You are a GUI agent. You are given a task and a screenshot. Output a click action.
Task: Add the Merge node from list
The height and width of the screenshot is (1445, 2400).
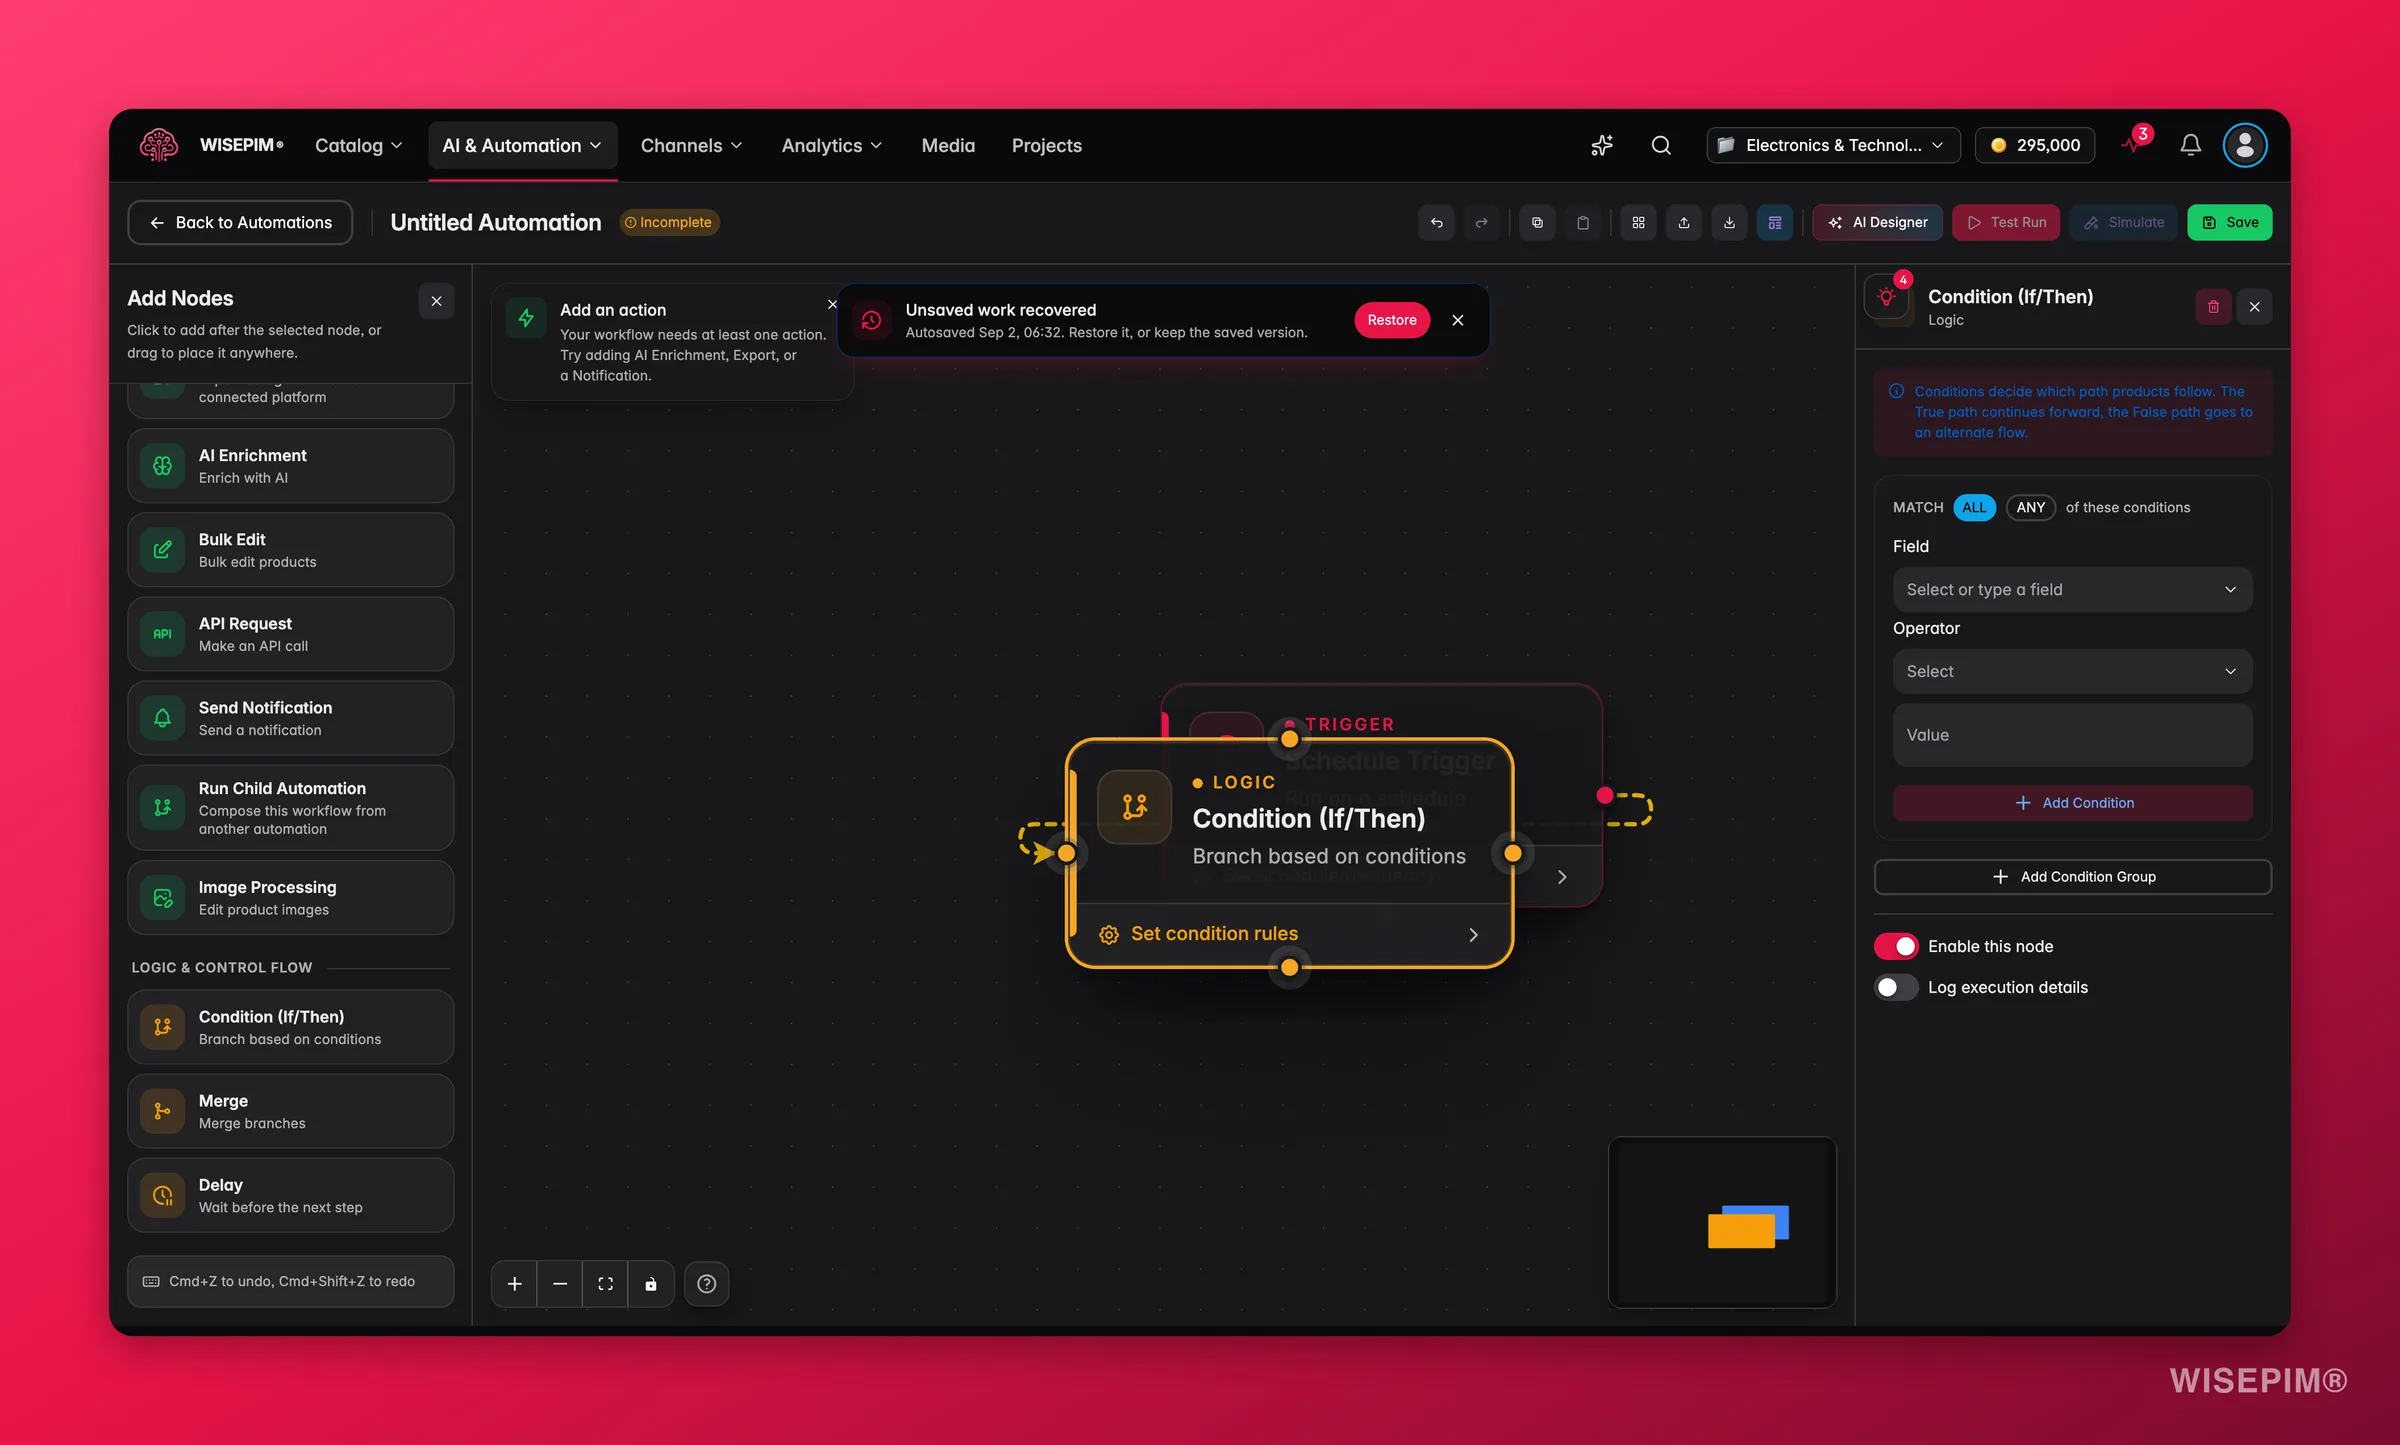tap(290, 1111)
